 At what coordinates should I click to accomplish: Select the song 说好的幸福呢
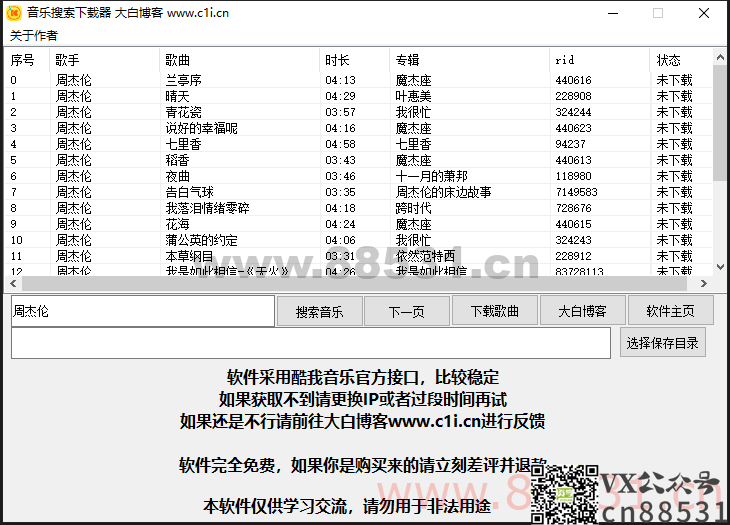pos(202,128)
